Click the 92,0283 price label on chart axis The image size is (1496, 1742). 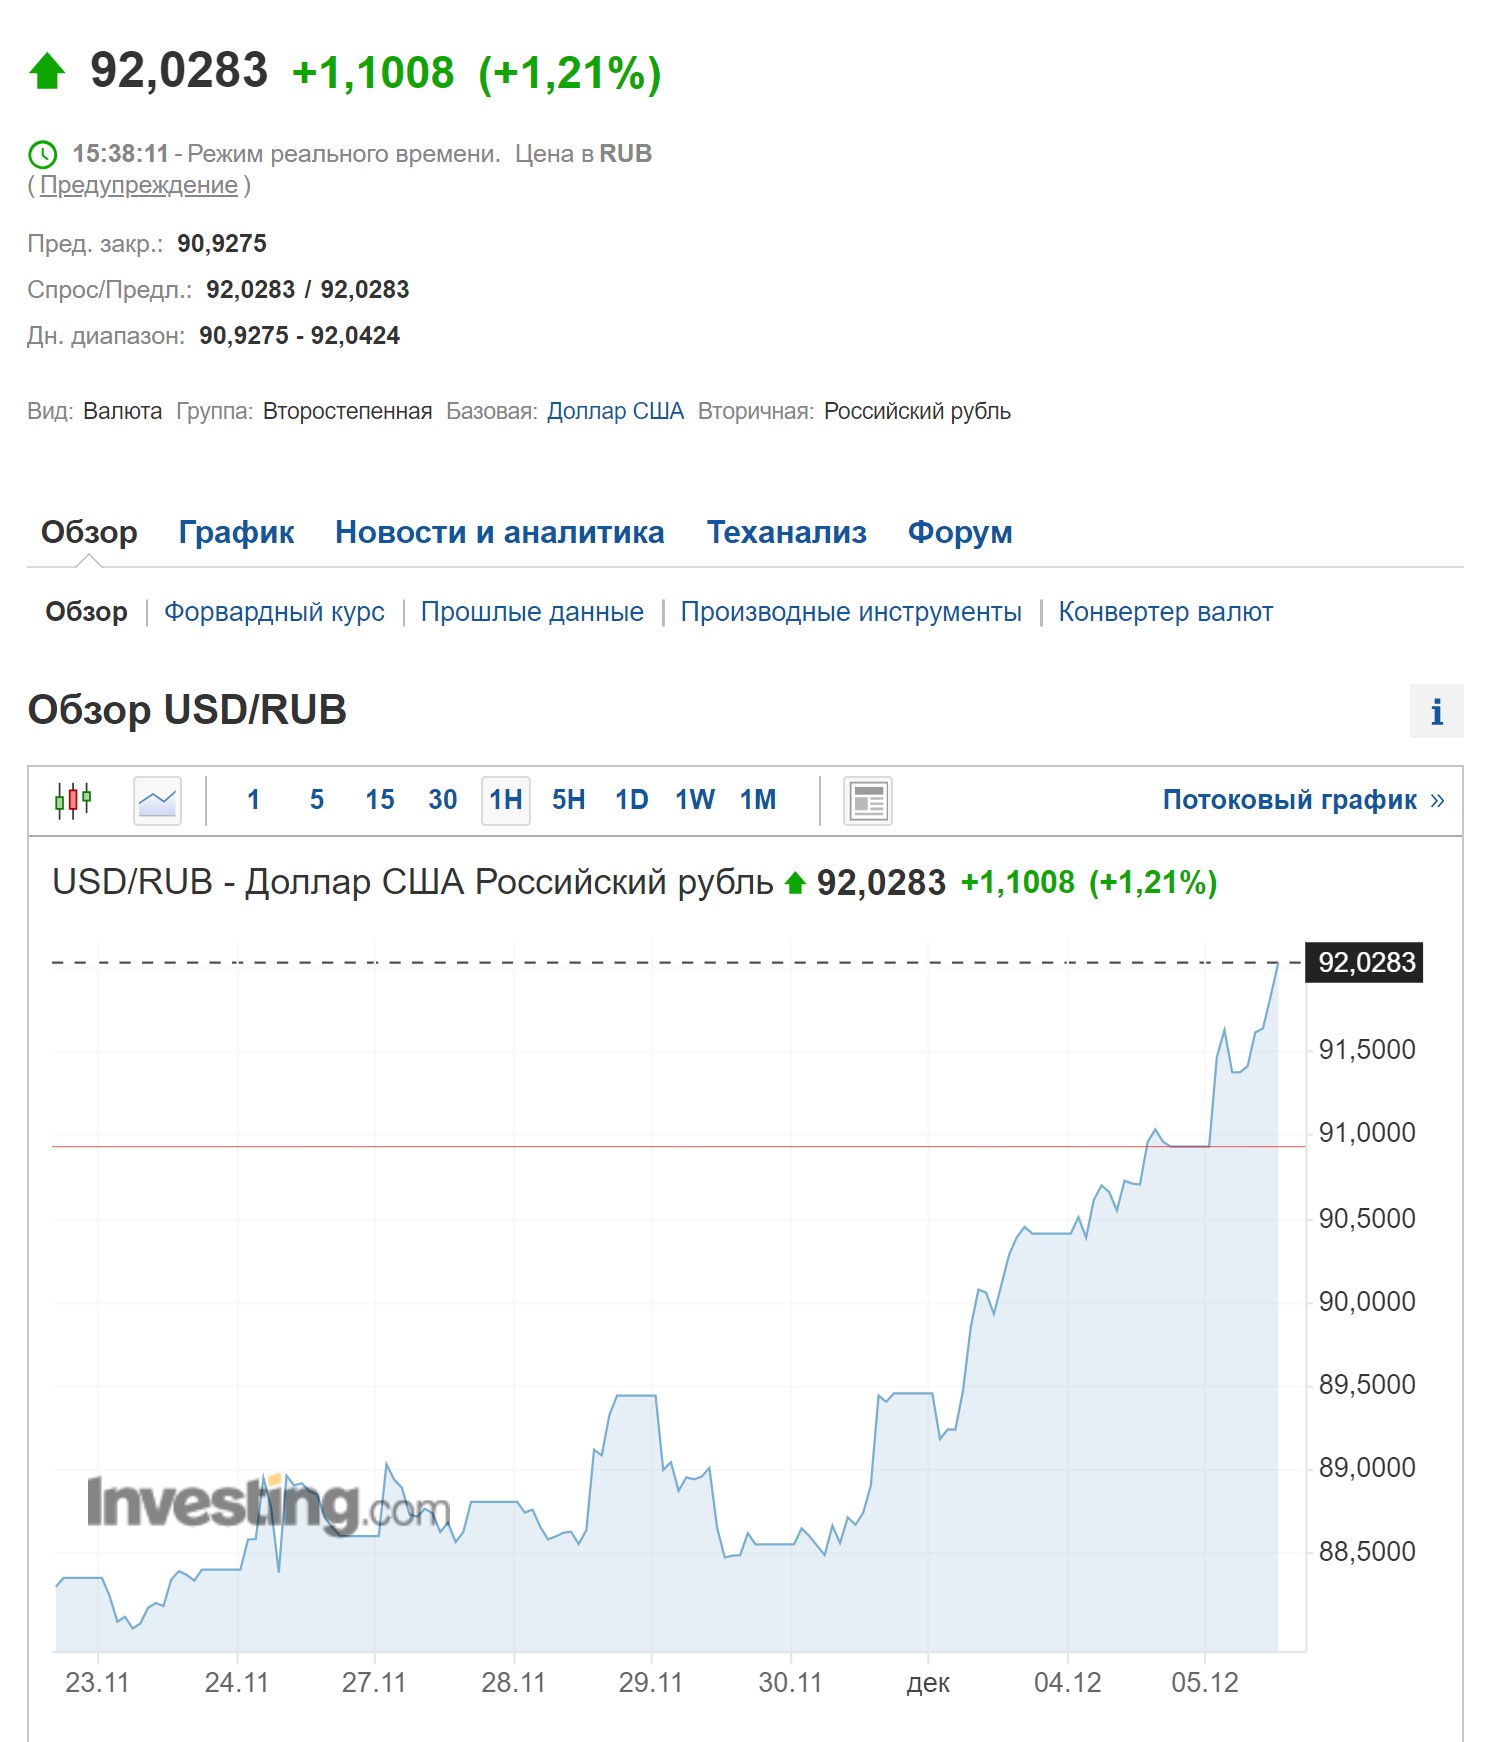pos(1365,962)
